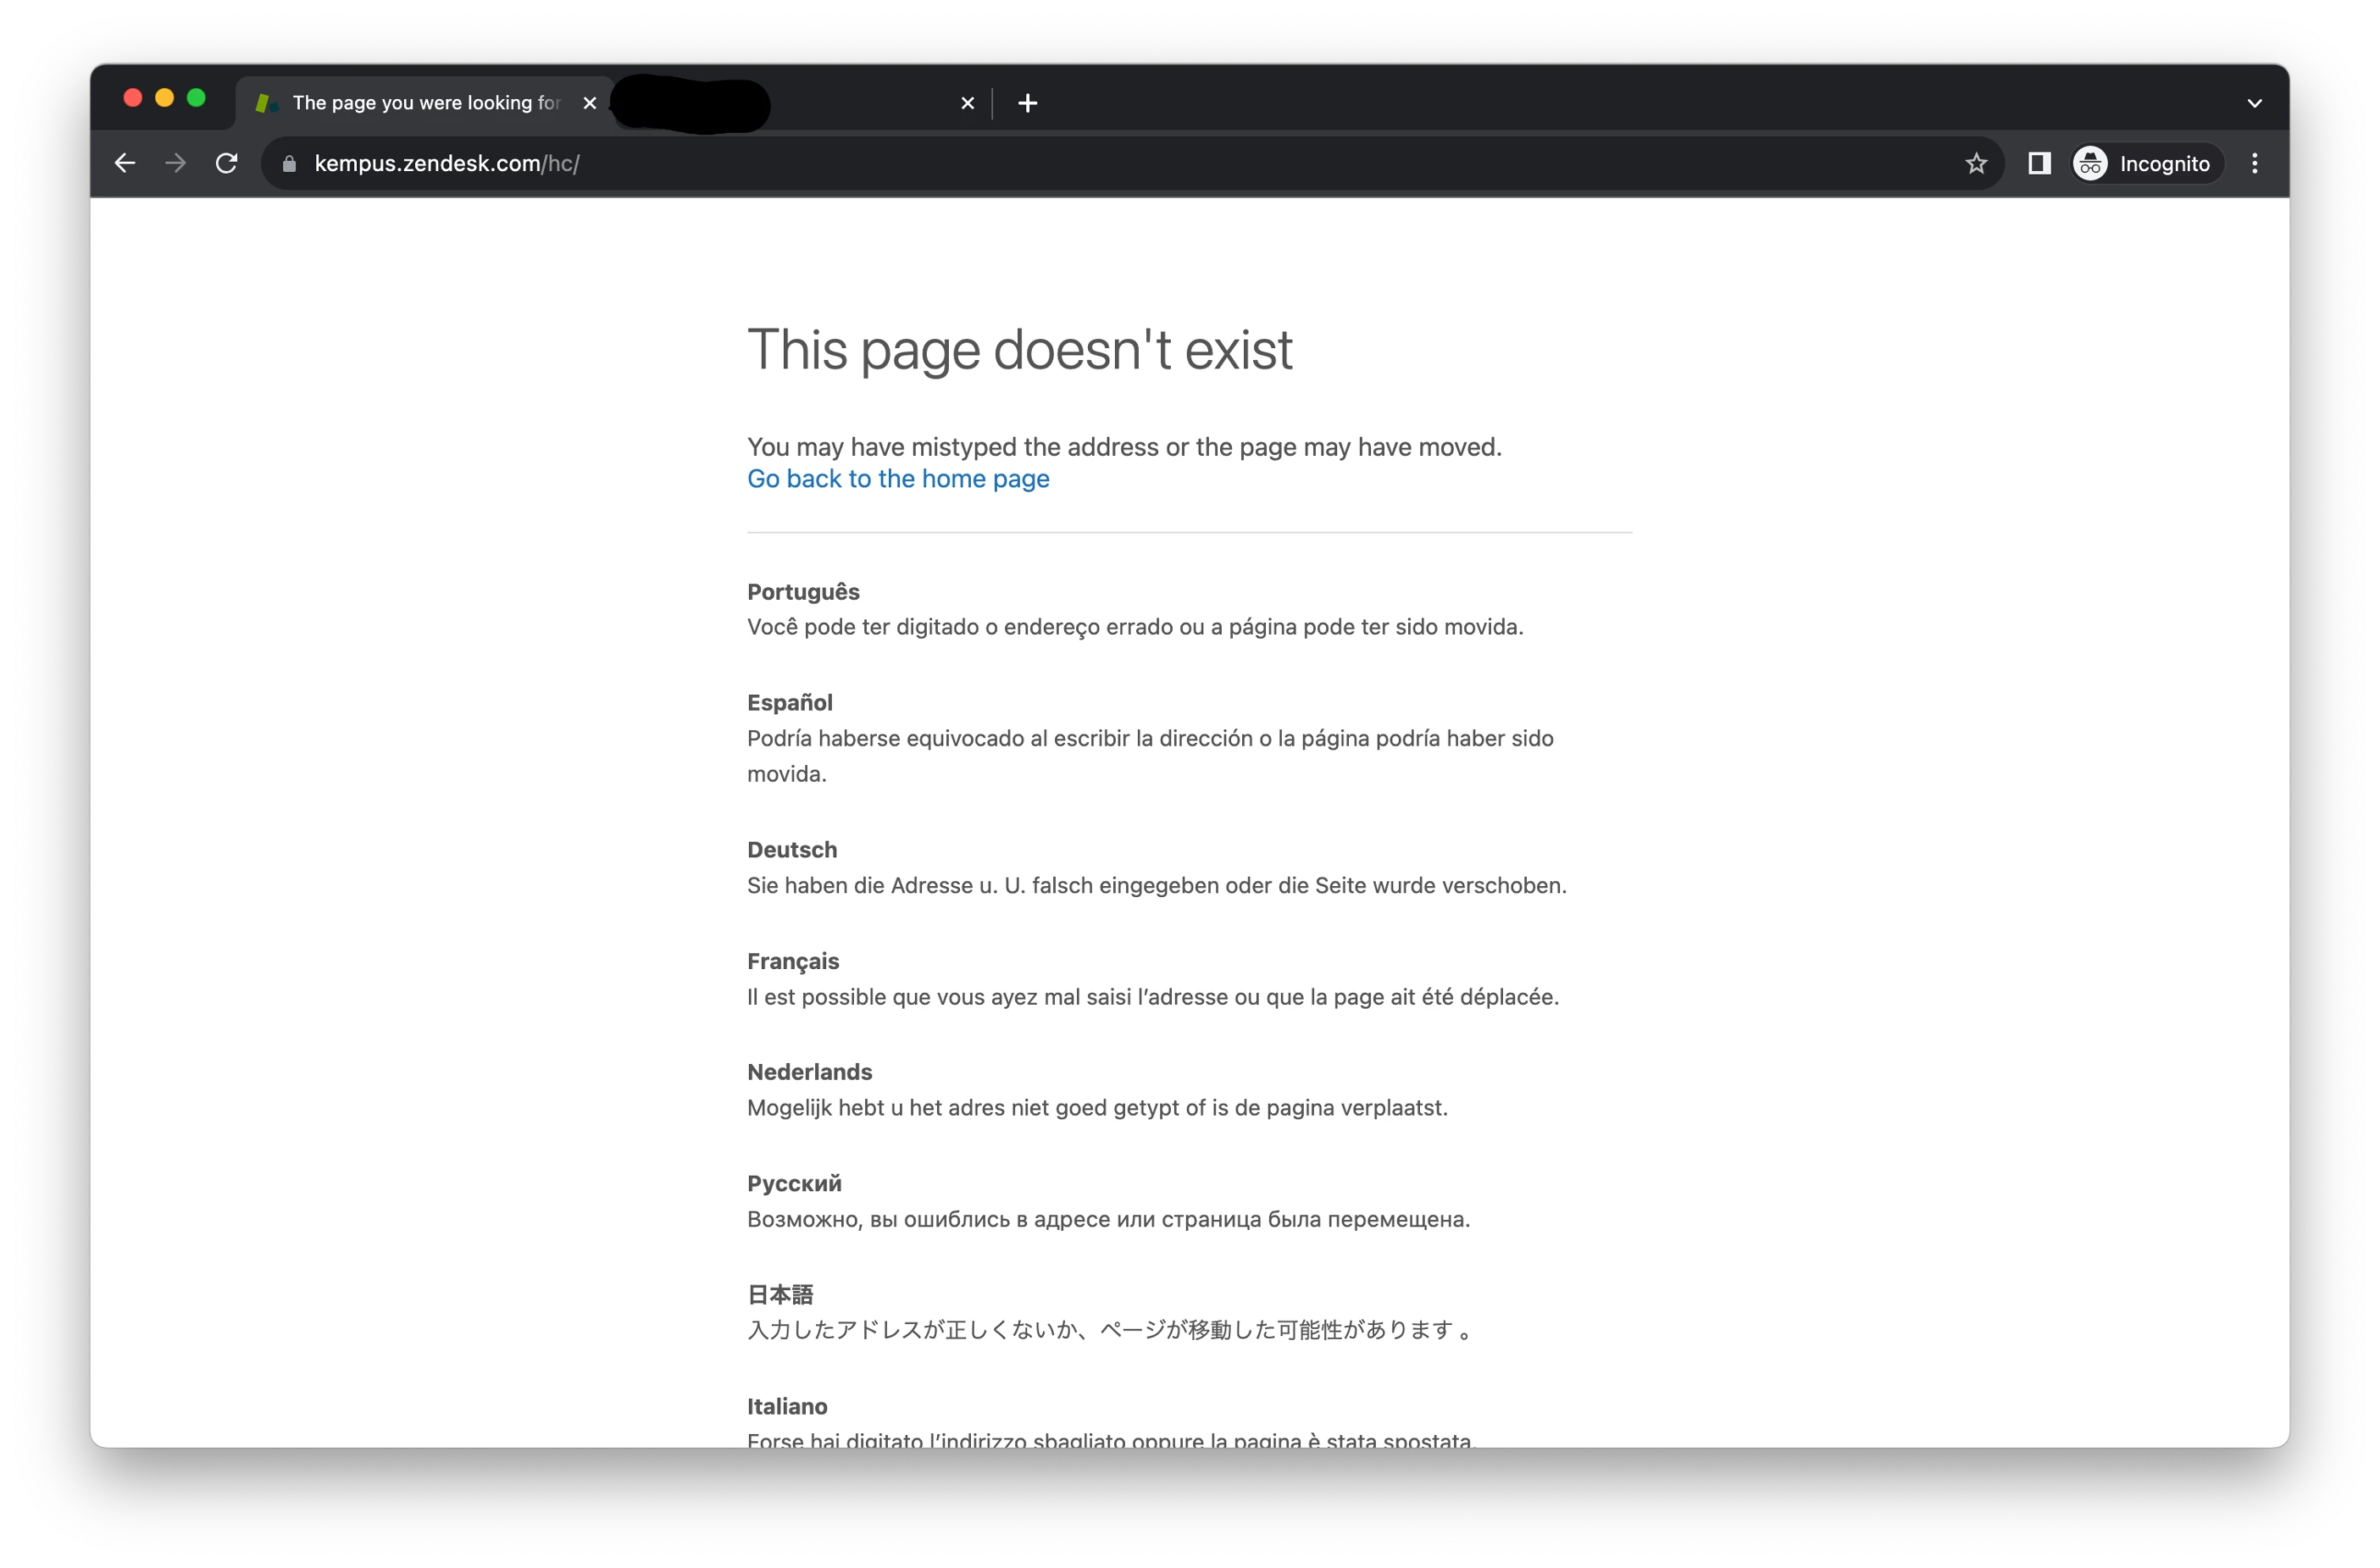The image size is (2380, 1568).
Task: Close the first browser tab
Action: [x=590, y=103]
